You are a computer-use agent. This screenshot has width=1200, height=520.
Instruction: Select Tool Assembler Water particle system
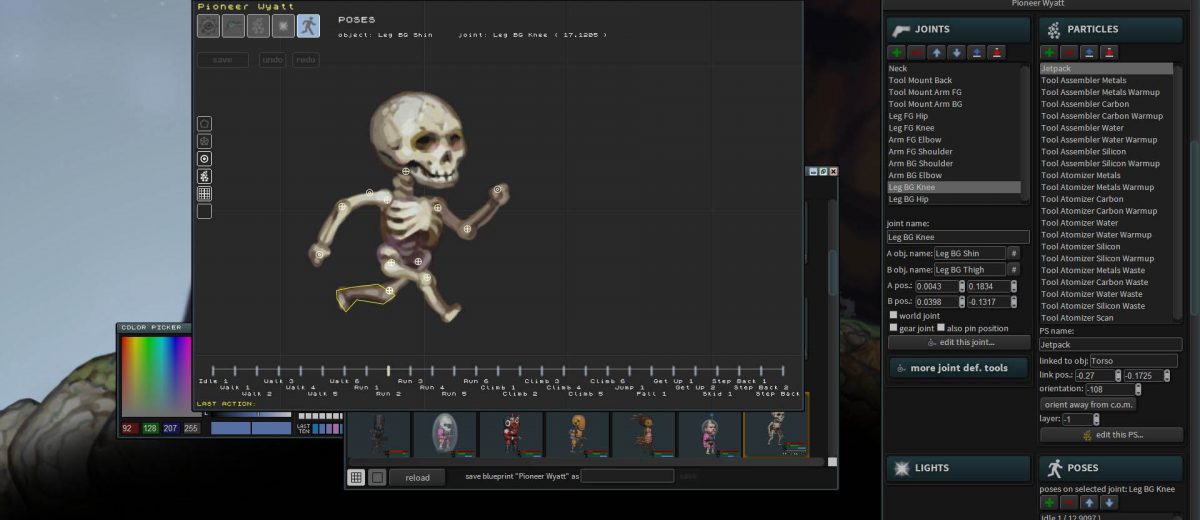1106,128
